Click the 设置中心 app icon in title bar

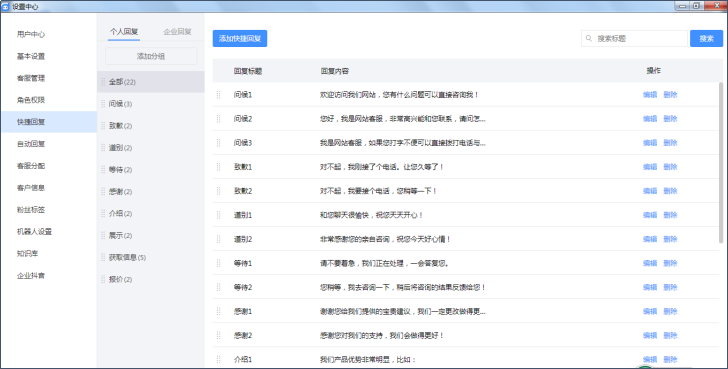(5, 6)
